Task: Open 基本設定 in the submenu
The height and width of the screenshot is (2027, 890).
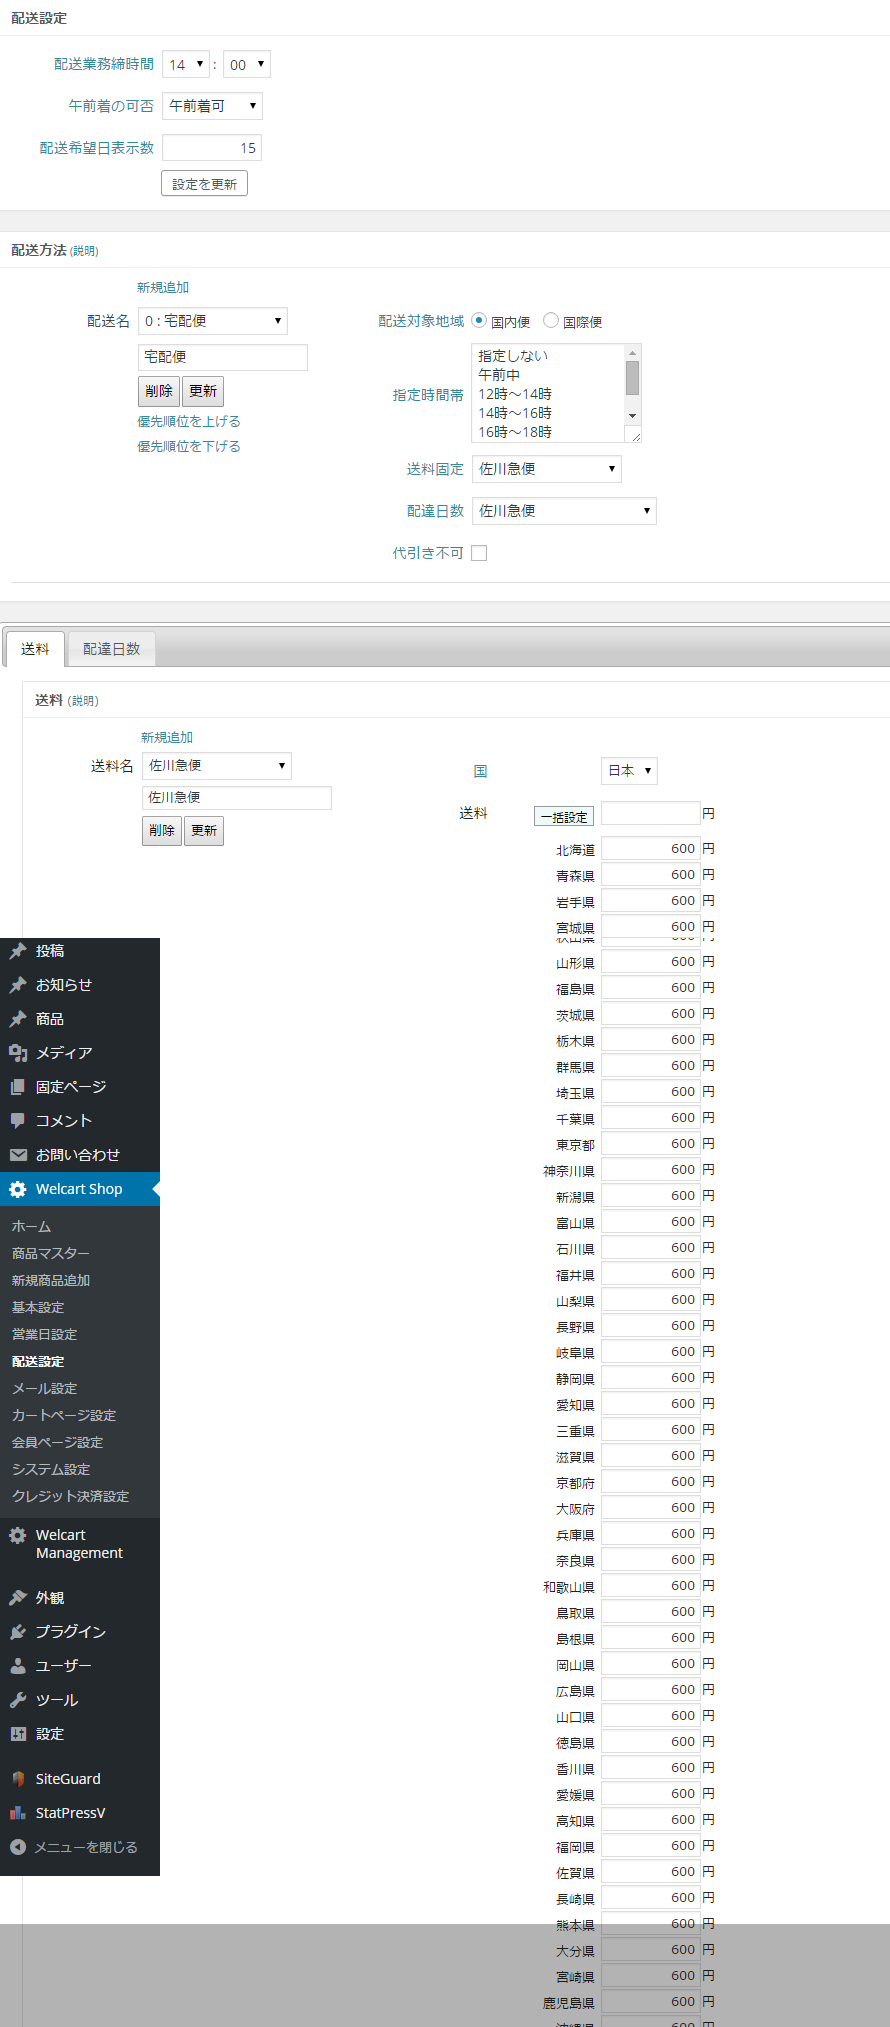Action: [37, 1307]
